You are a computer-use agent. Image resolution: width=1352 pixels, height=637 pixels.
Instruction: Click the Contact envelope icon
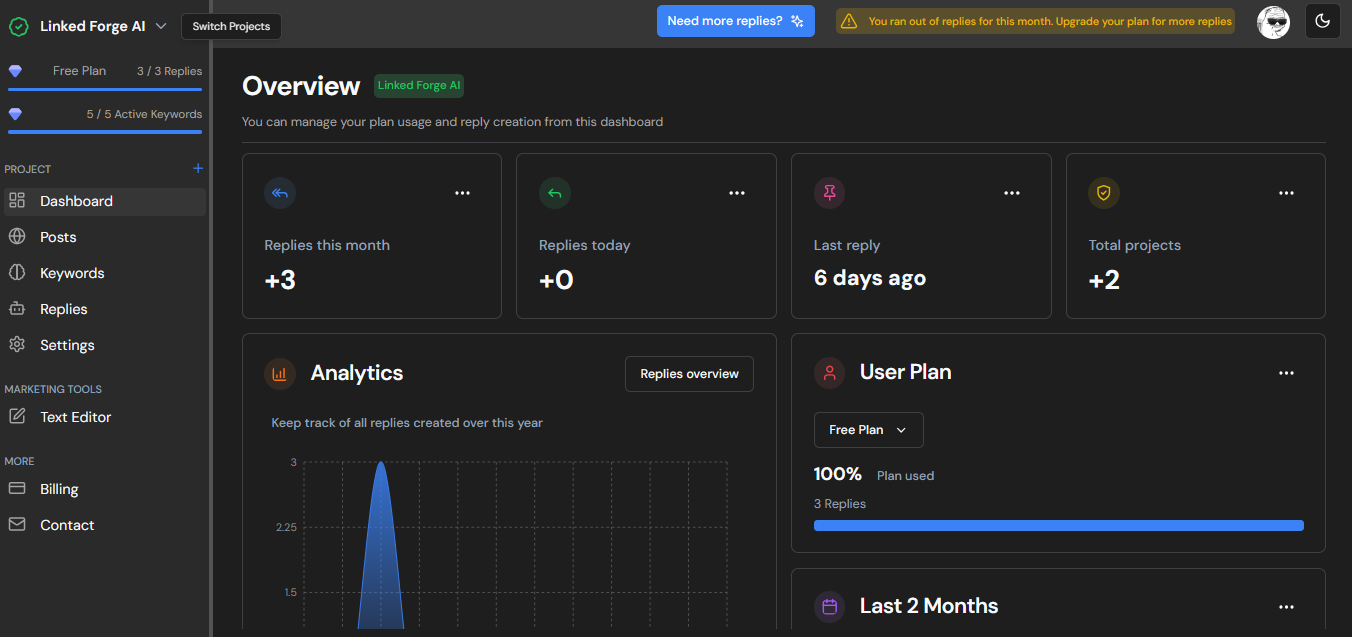click(17, 525)
